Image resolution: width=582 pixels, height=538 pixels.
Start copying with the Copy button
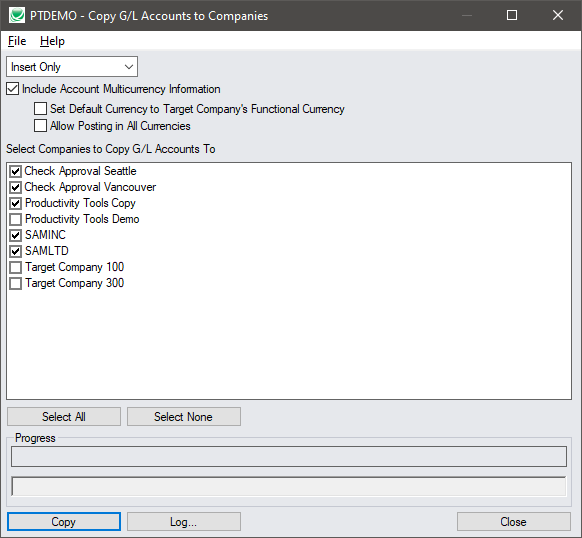tap(64, 522)
